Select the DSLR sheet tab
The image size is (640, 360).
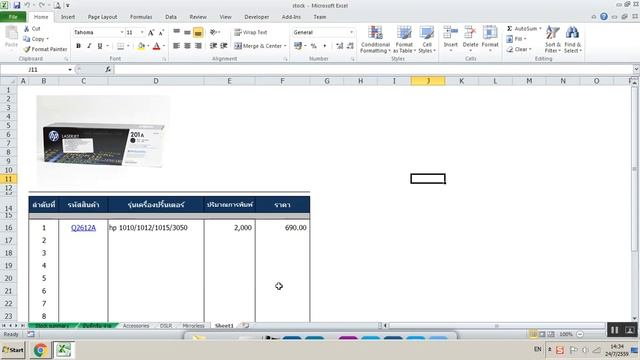[166, 326]
